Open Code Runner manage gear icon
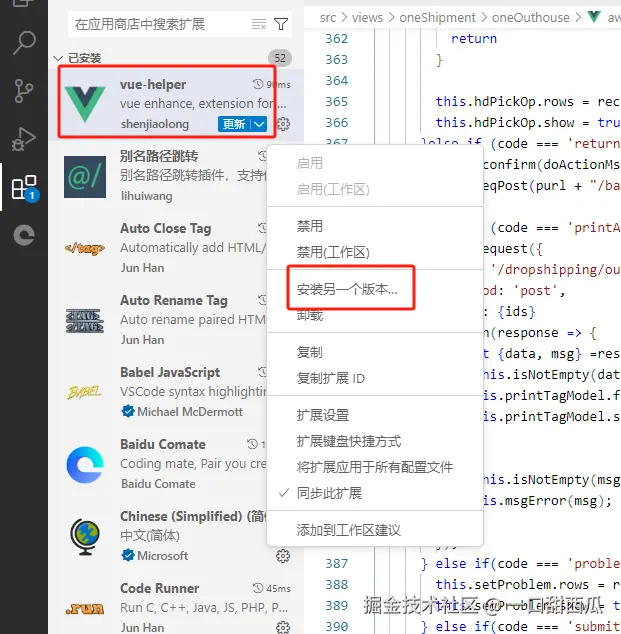Image resolution: width=621 pixels, height=634 pixels. 283,627
